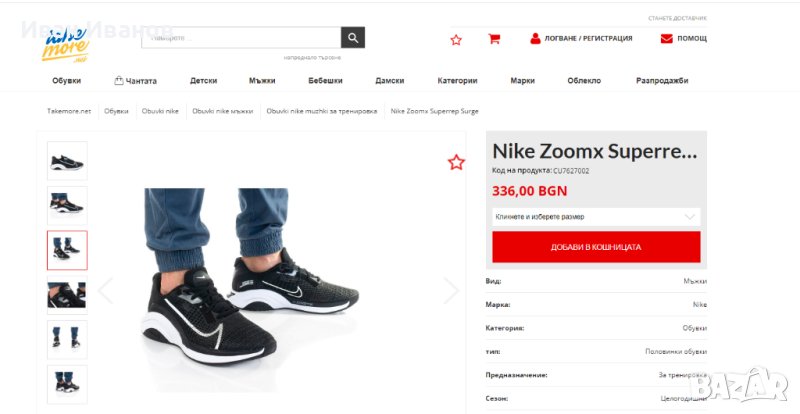Focus the search input field
800x414 pixels.
click(240, 38)
